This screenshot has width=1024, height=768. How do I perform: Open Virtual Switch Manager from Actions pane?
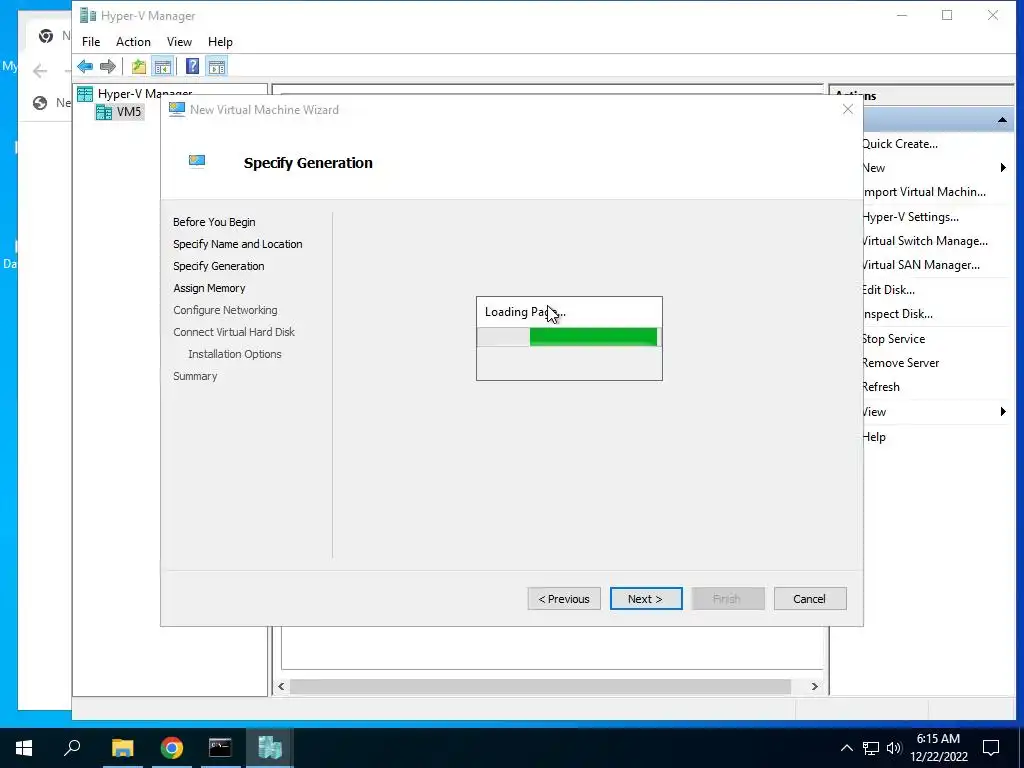coord(925,241)
